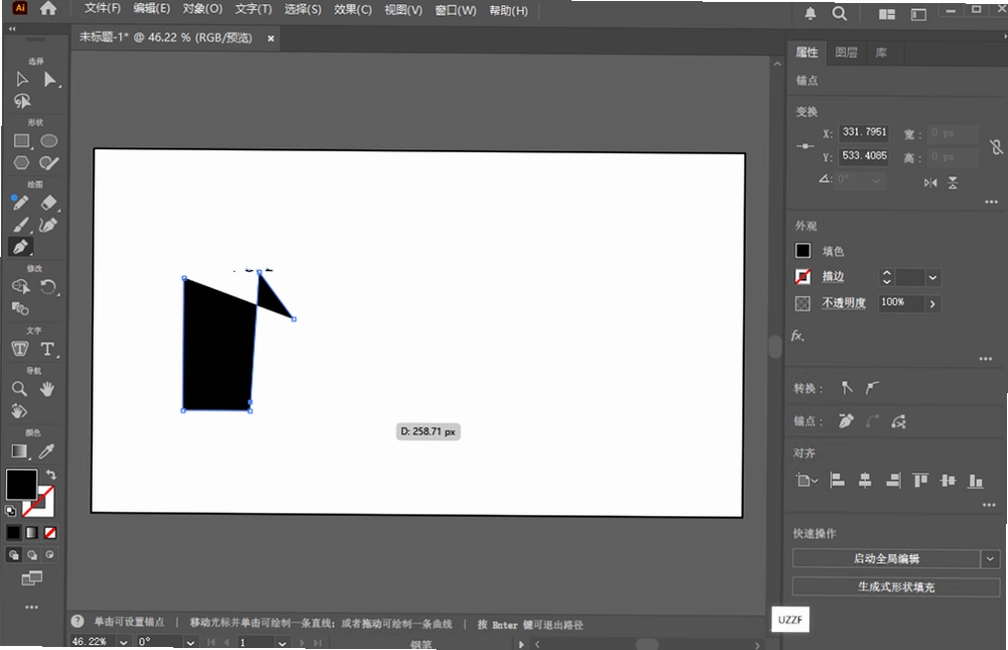Select the Hand tool
Viewport: 1008px width, 650px height.
coord(47,389)
